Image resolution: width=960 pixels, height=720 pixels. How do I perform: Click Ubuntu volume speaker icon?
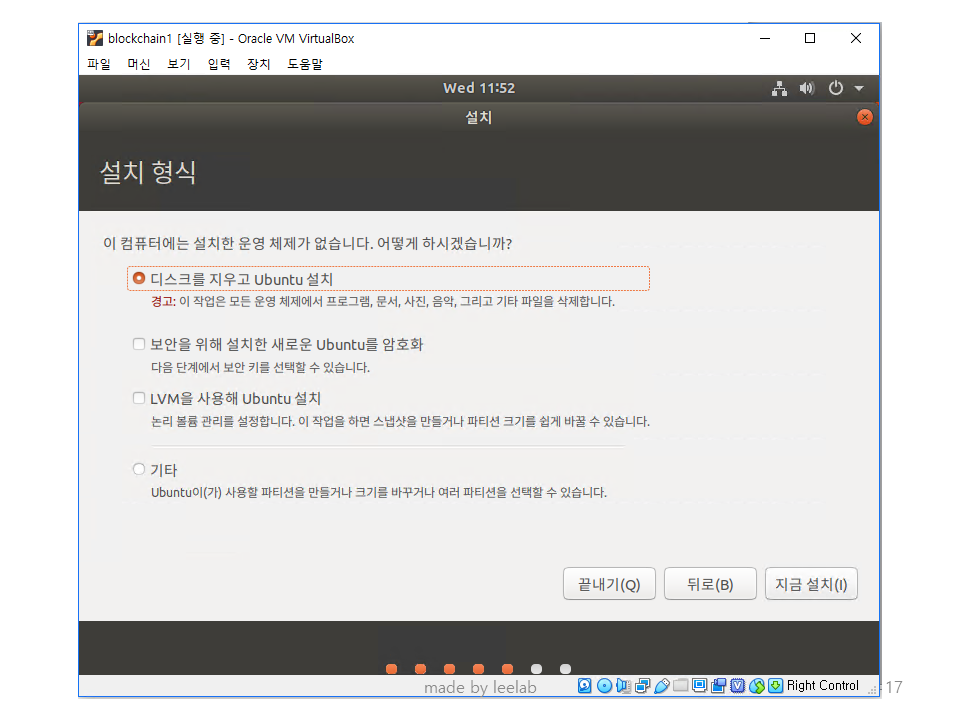coord(807,89)
